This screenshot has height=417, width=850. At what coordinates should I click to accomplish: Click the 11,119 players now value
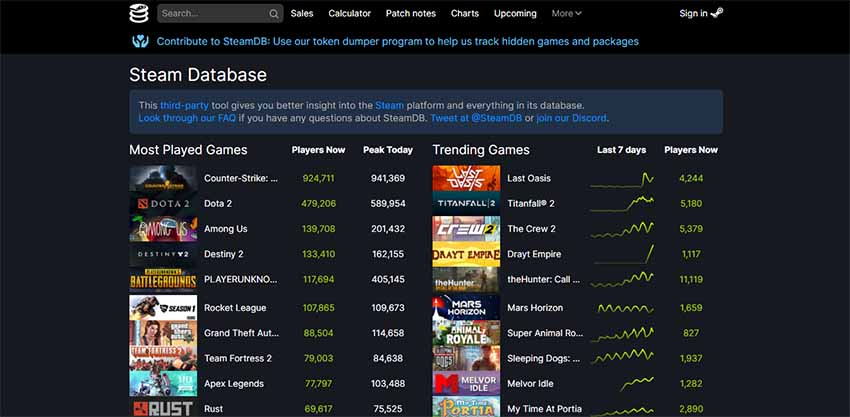pos(691,279)
